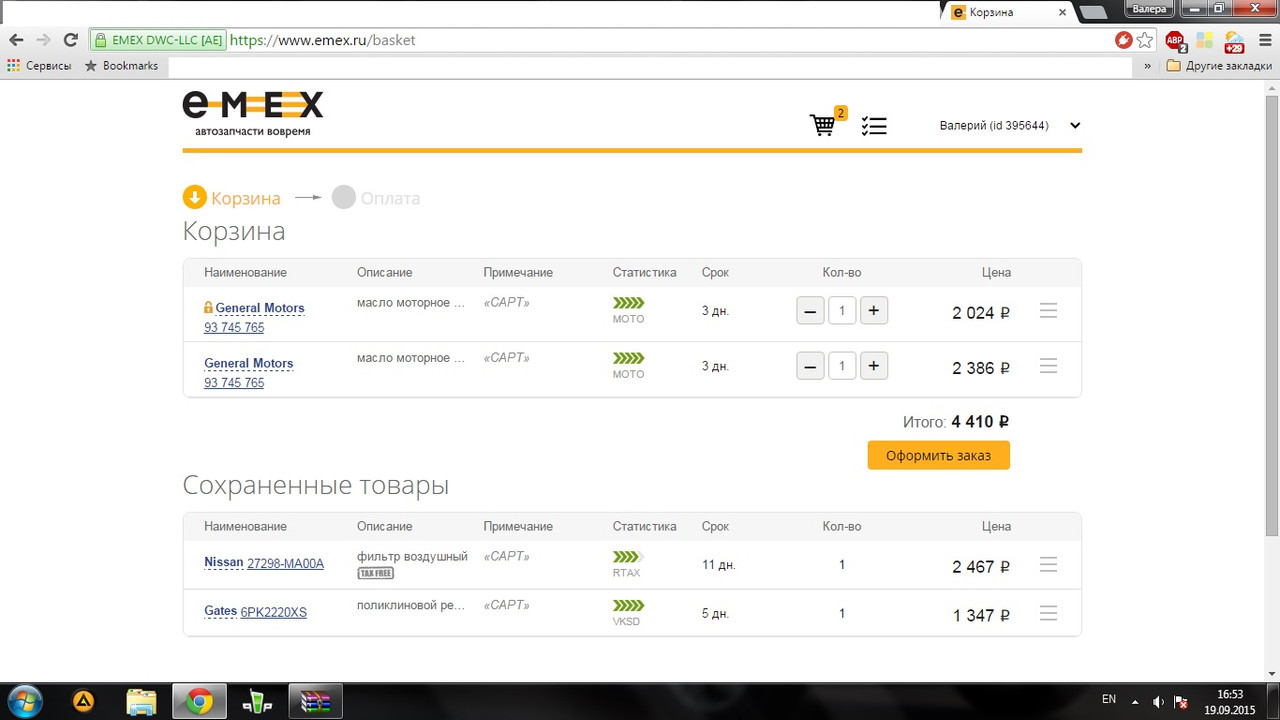
Task: Open part number 93 745 765 in second row
Action: [x=234, y=383]
